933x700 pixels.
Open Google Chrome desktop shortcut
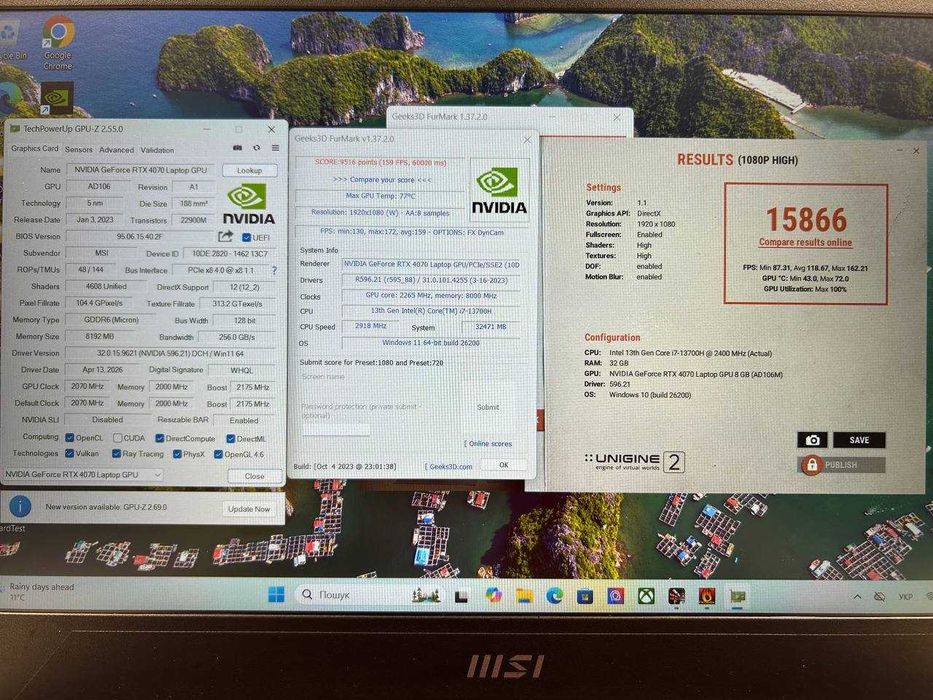pyautogui.click(x=58, y=42)
